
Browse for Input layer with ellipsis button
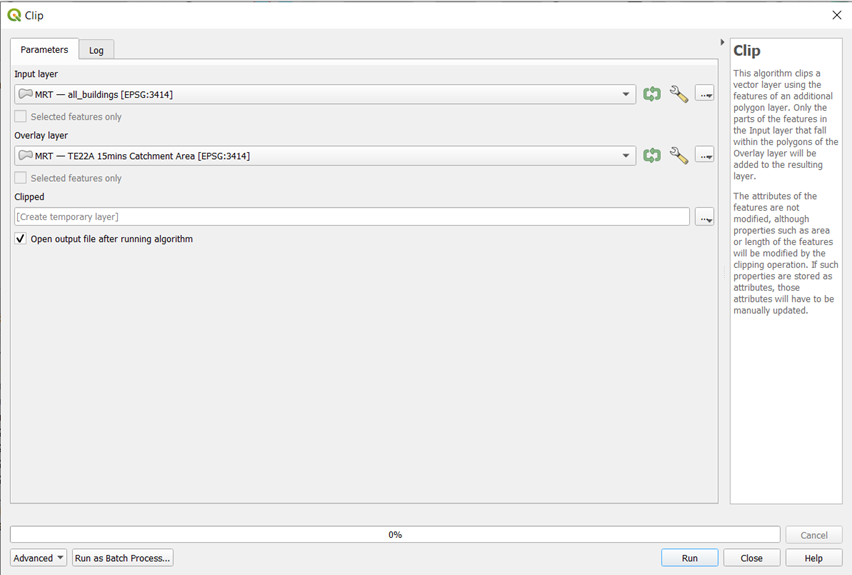click(705, 94)
